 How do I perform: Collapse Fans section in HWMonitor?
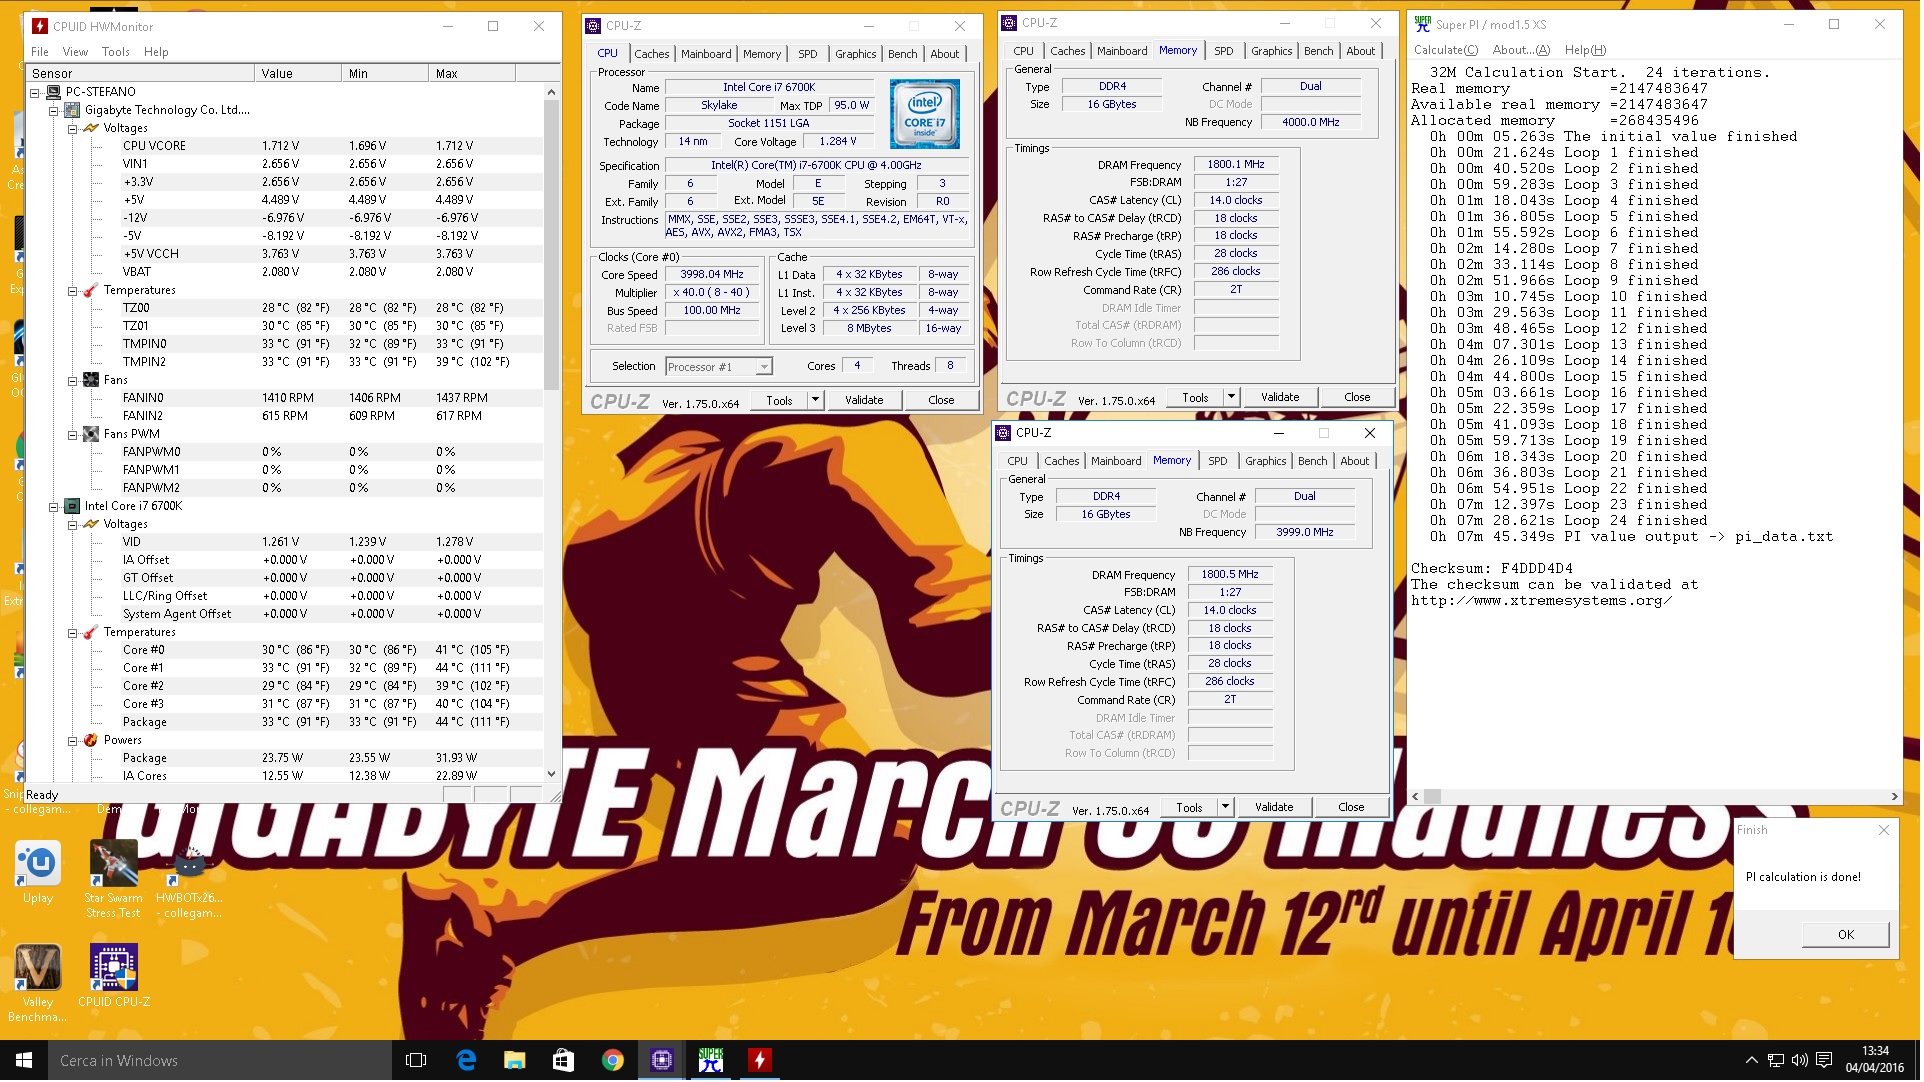[x=73, y=380]
